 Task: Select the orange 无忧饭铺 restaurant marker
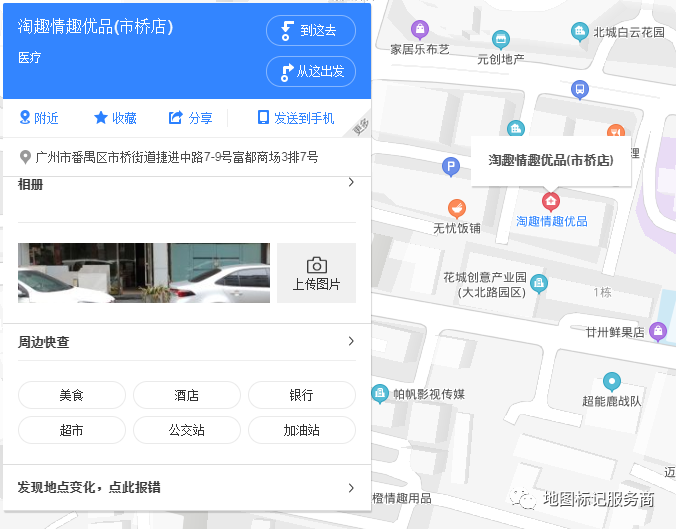point(457,209)
